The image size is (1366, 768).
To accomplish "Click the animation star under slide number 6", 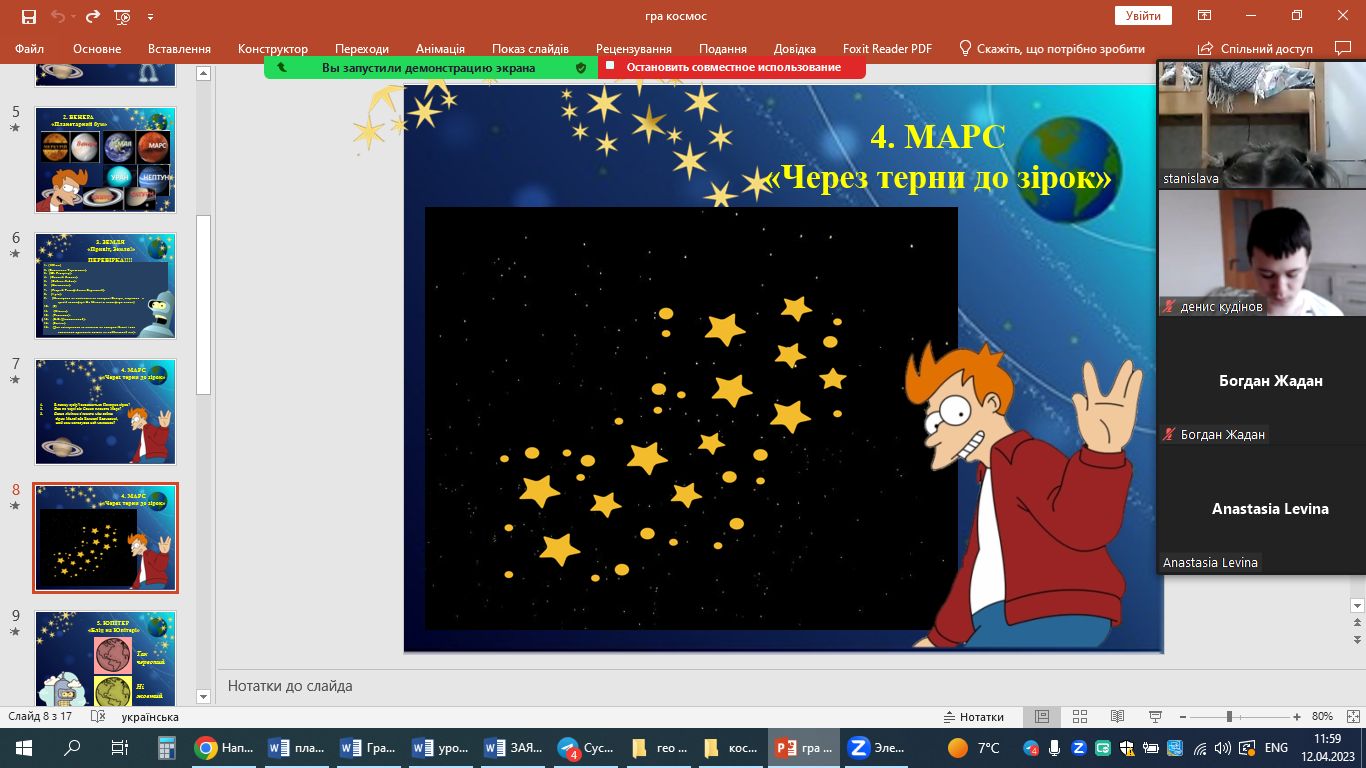I will coord(15,255).
